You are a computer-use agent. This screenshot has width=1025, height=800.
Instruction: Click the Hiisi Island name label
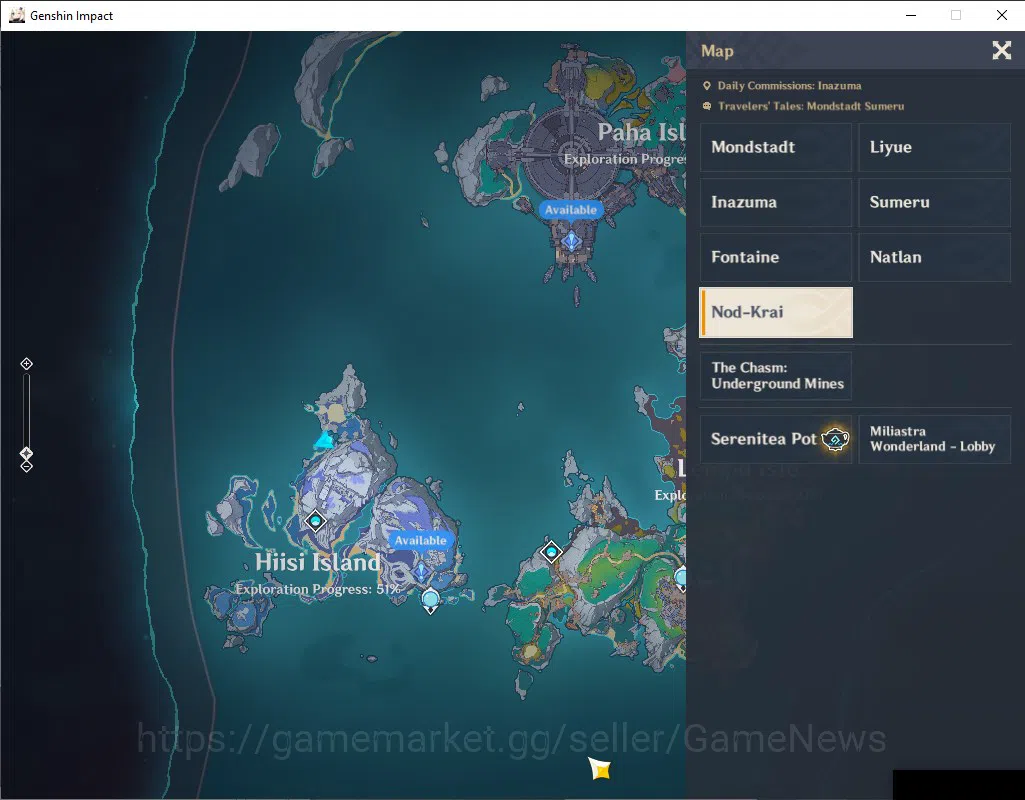click(x=318, y=562)
